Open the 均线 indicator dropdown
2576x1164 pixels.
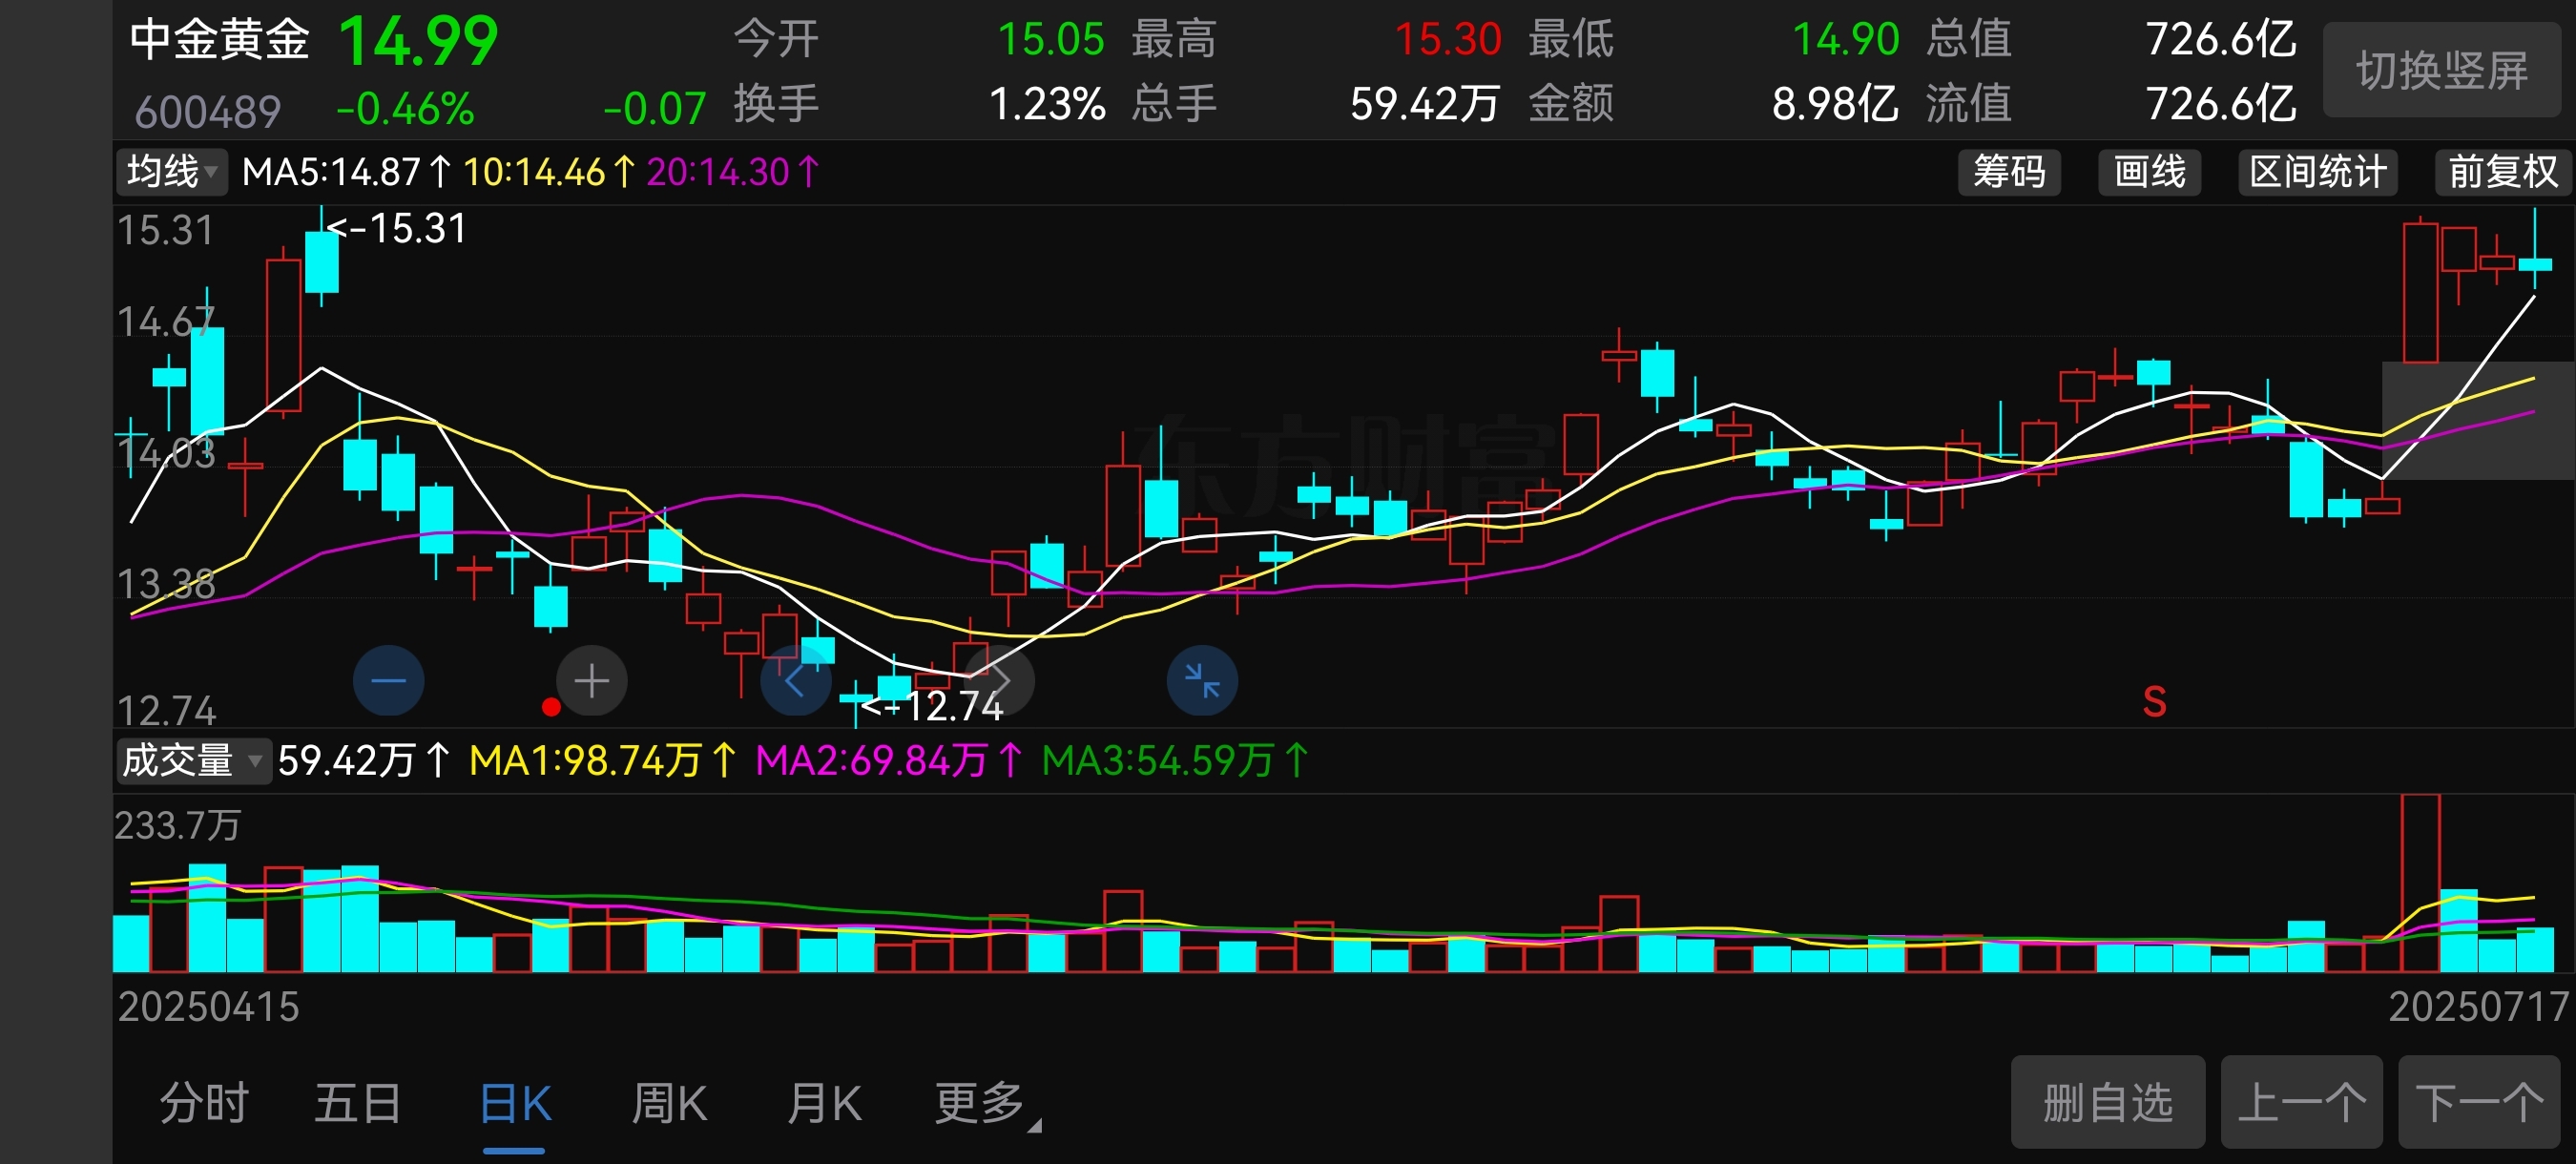tap(171, 172)
